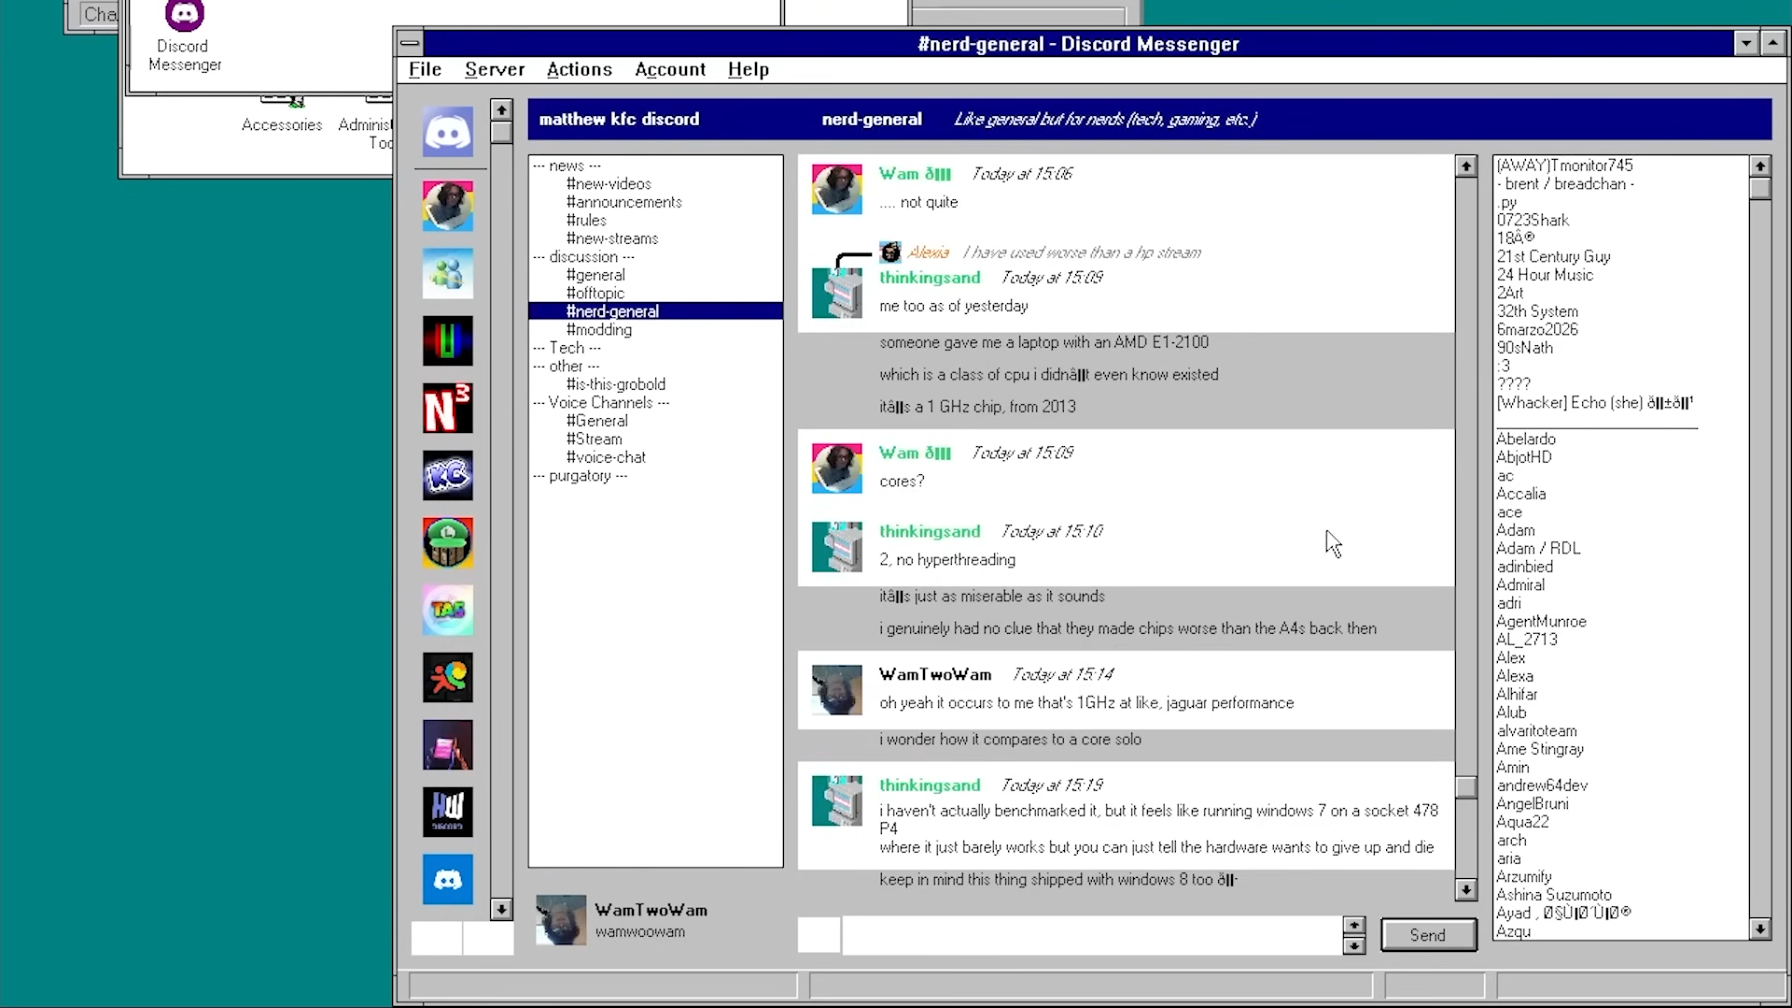Select the HW Discord server icon

point(447,812)
